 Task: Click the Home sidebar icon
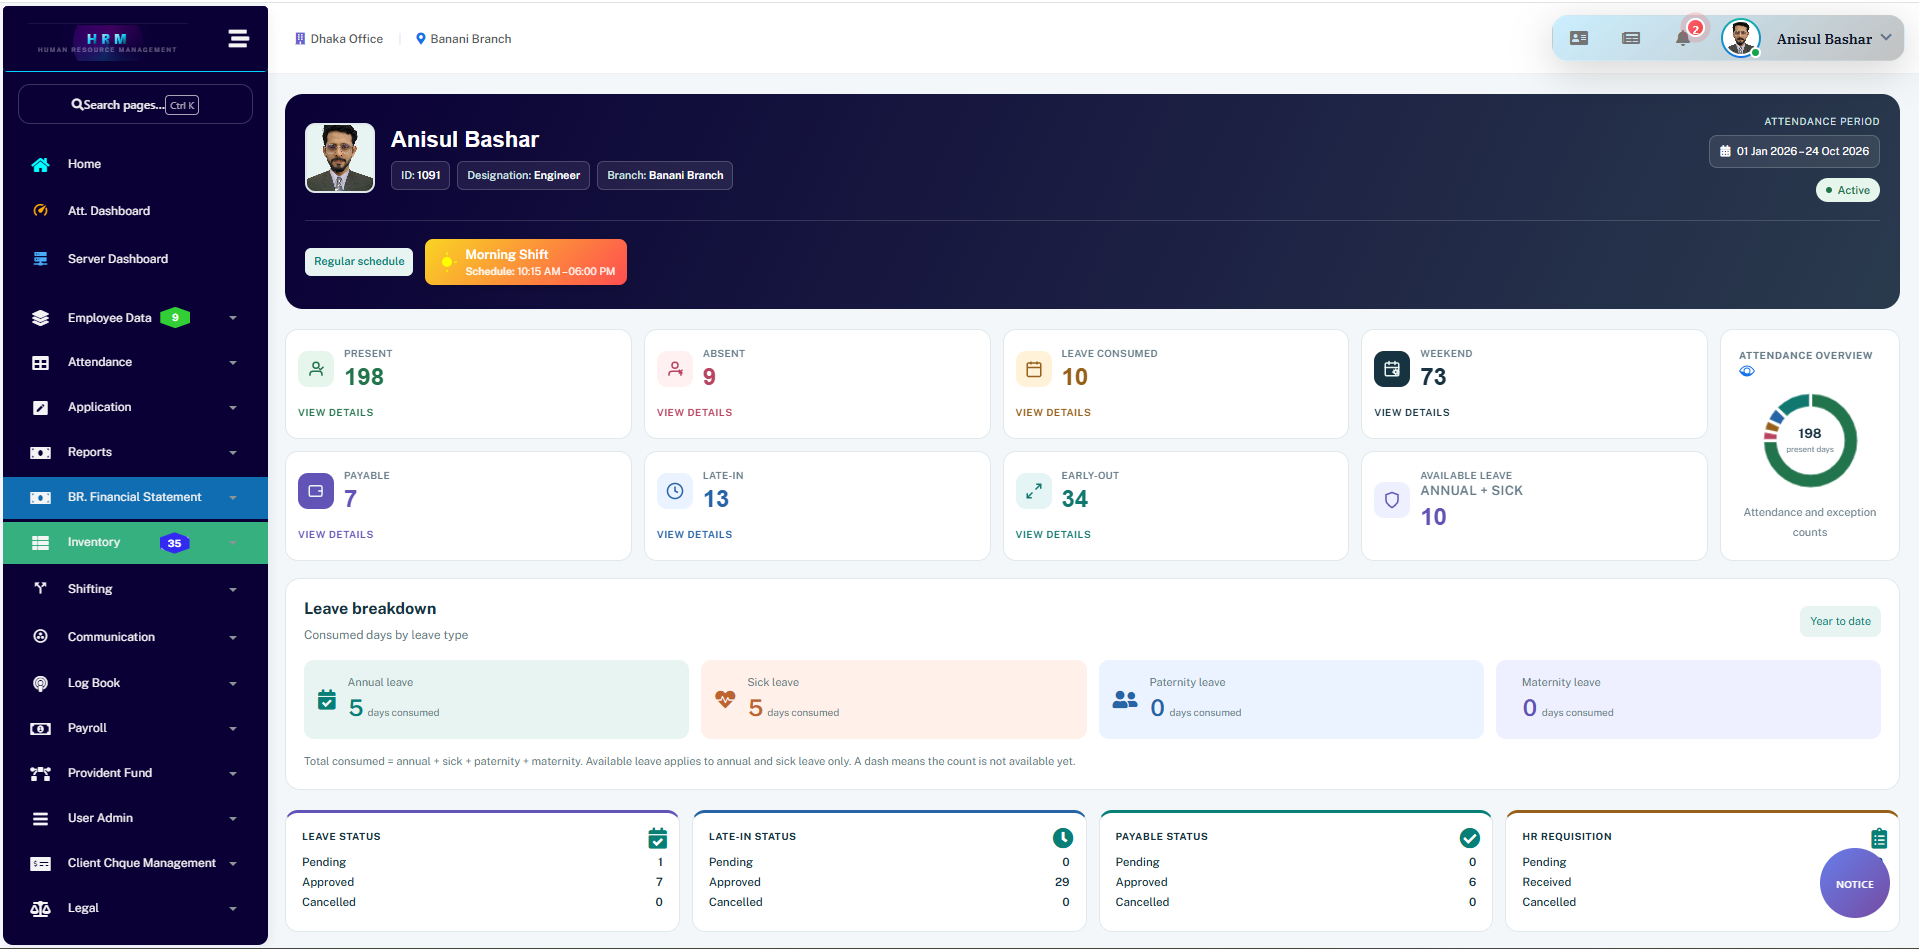tap(40, 164)
